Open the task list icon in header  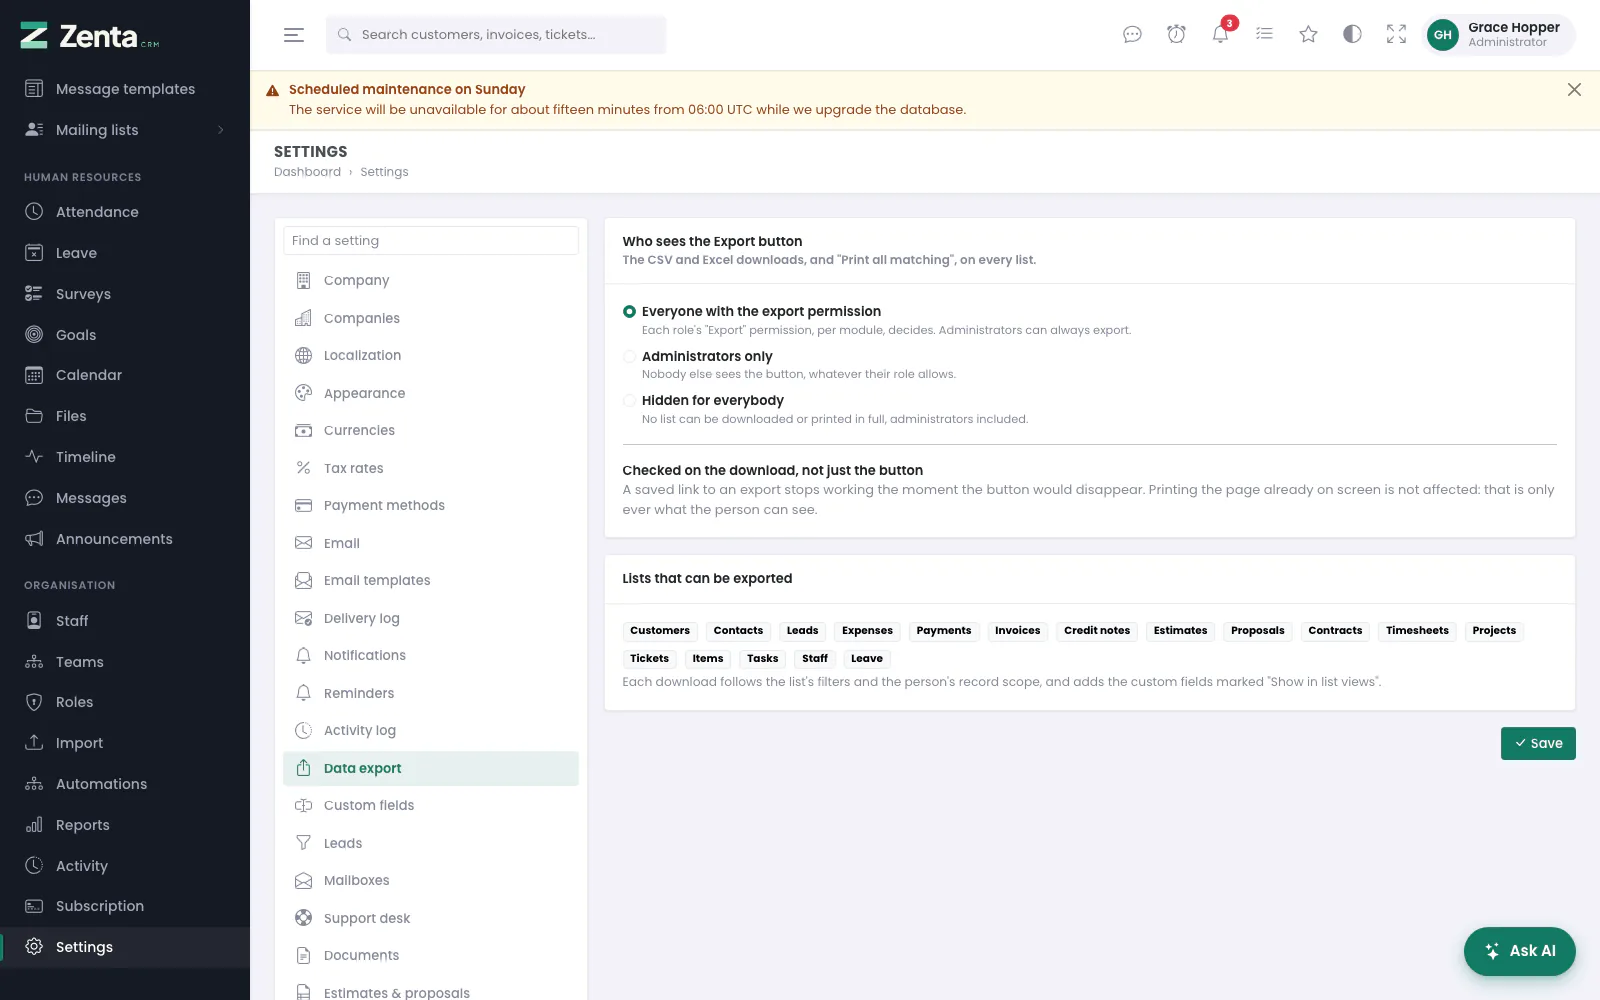1264,35
